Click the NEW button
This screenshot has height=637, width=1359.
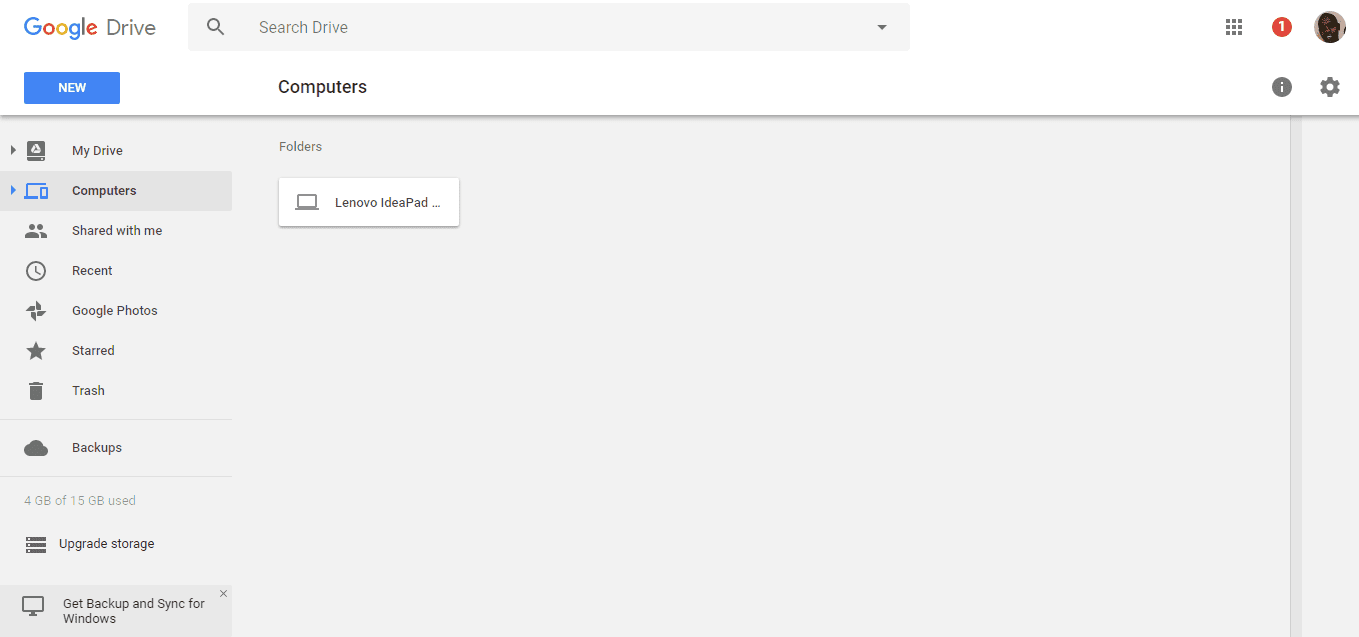(x=72, y=88)
